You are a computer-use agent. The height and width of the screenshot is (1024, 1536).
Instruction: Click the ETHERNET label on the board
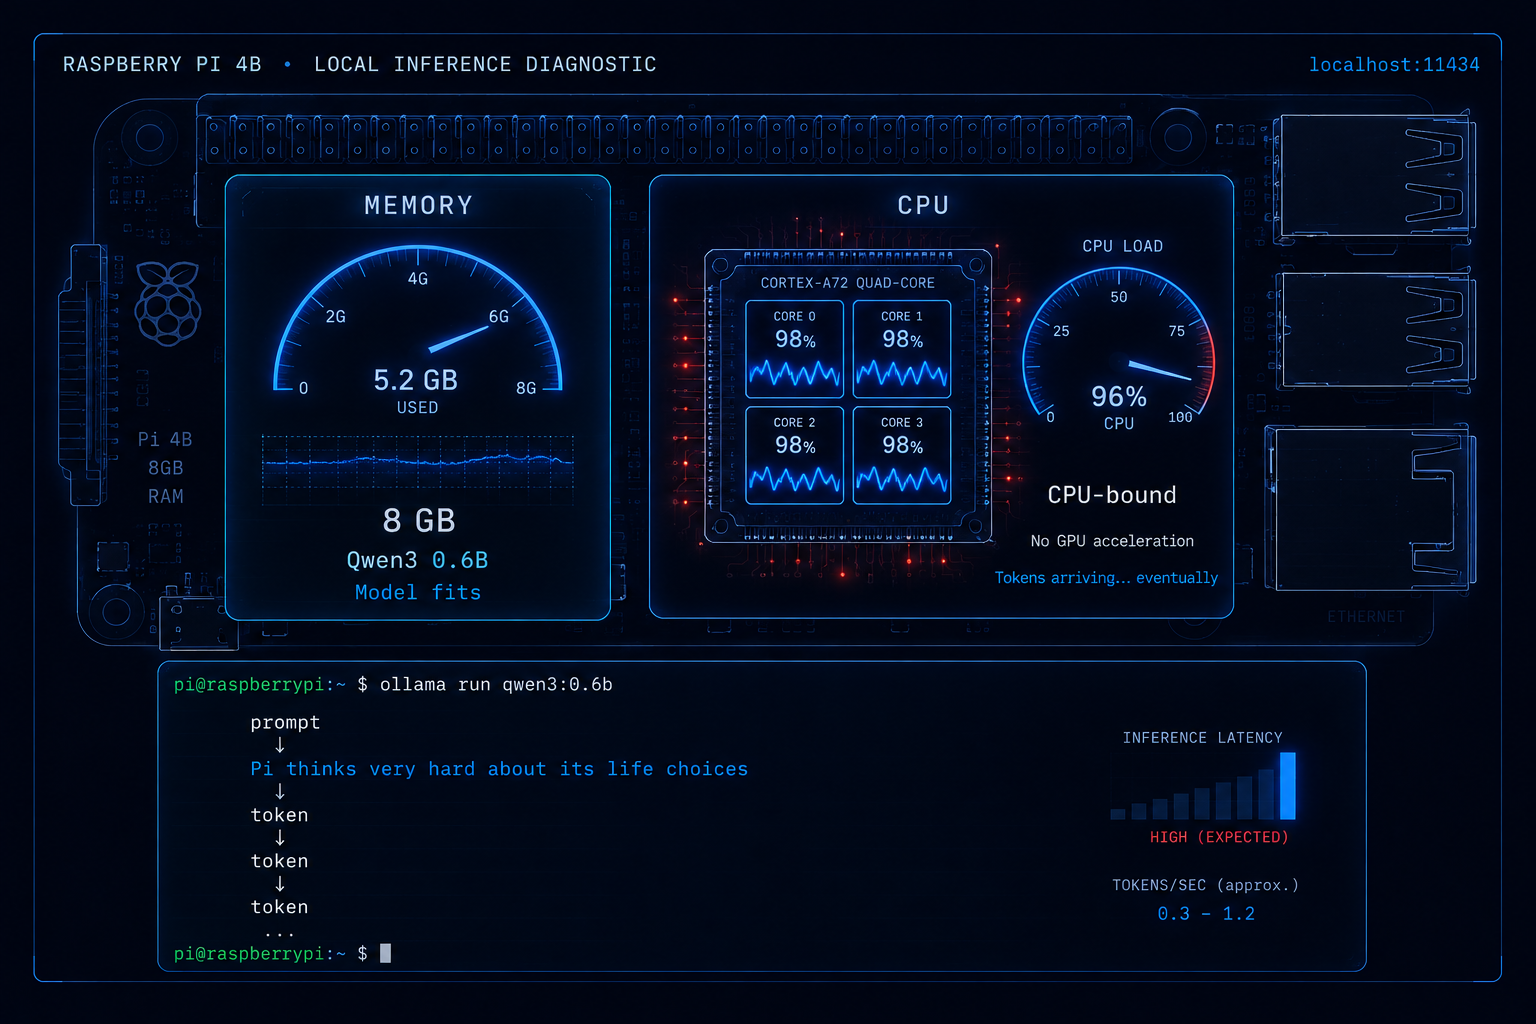(x=1366, y=617)
